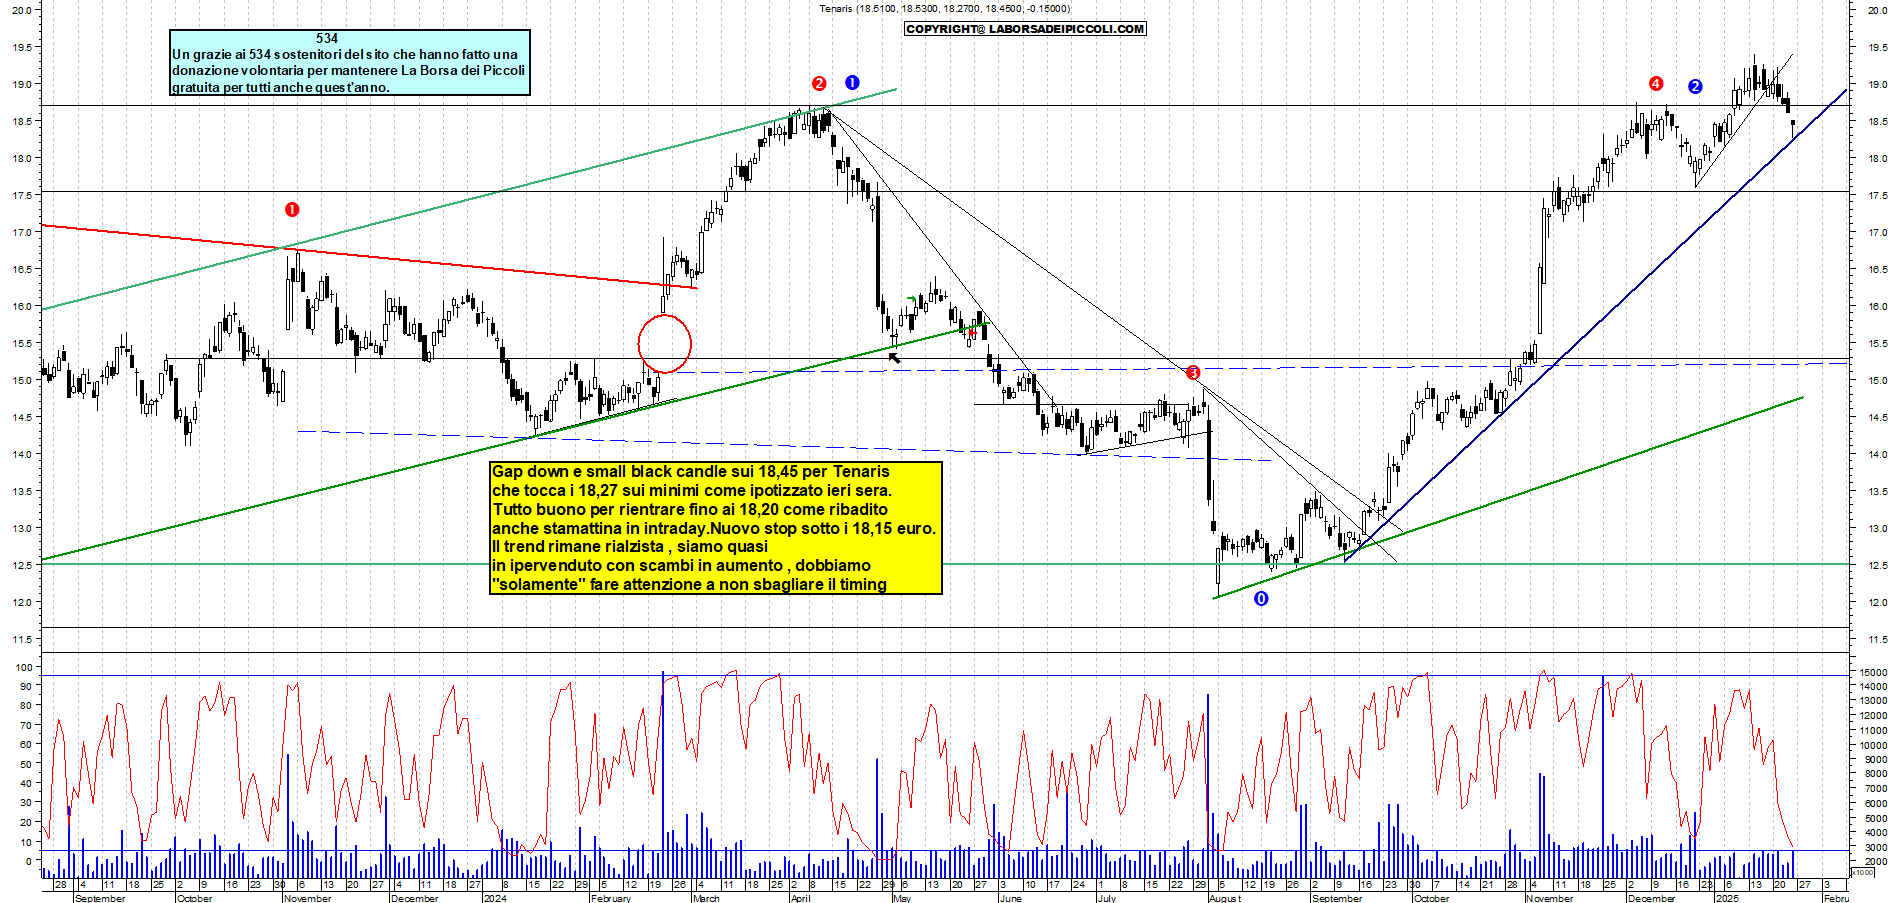Click the red wave marker 4
This screenshot has height=903, width=1890.
point(1656,83)
